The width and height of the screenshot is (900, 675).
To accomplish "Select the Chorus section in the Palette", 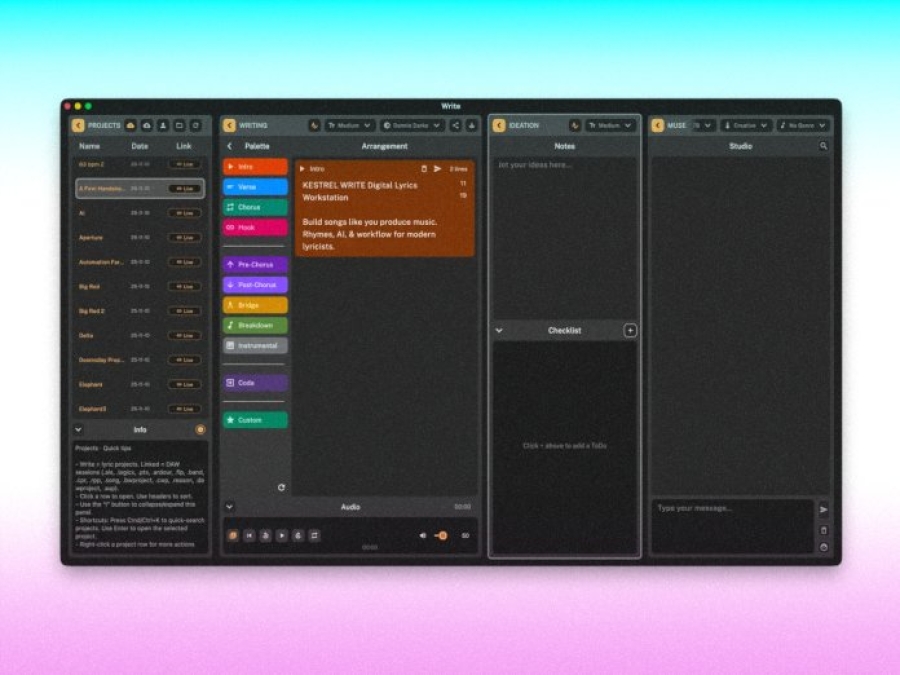I will click(x=255, y=207).
